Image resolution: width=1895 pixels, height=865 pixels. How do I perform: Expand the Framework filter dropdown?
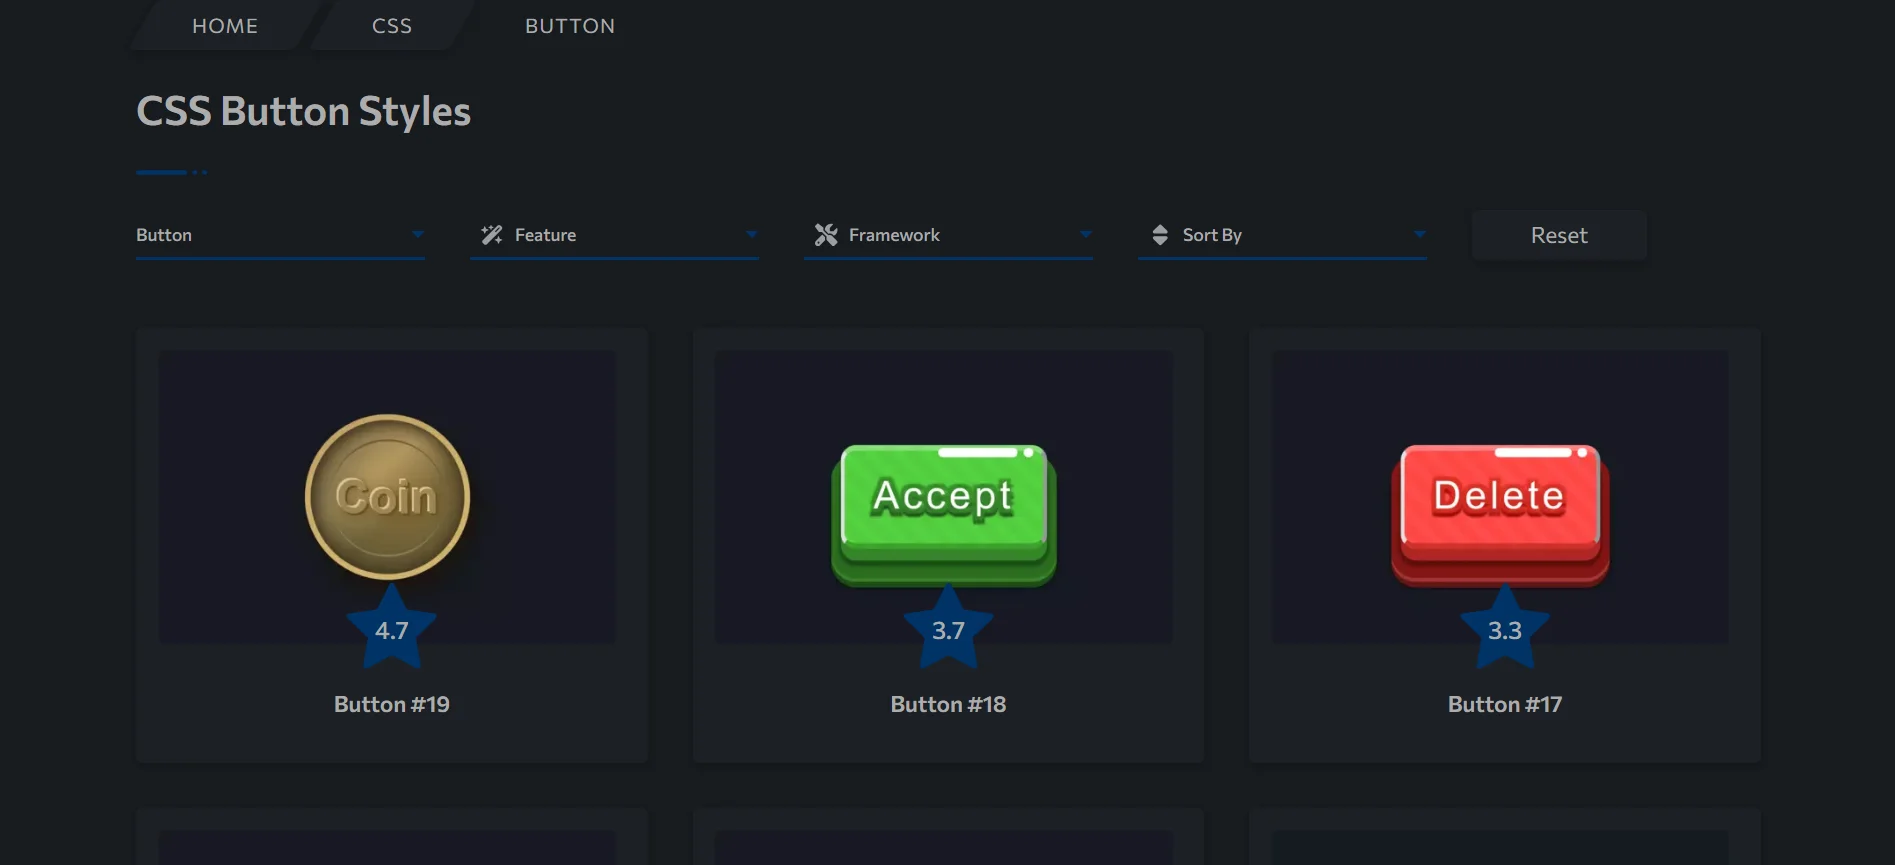click(948, 235)
